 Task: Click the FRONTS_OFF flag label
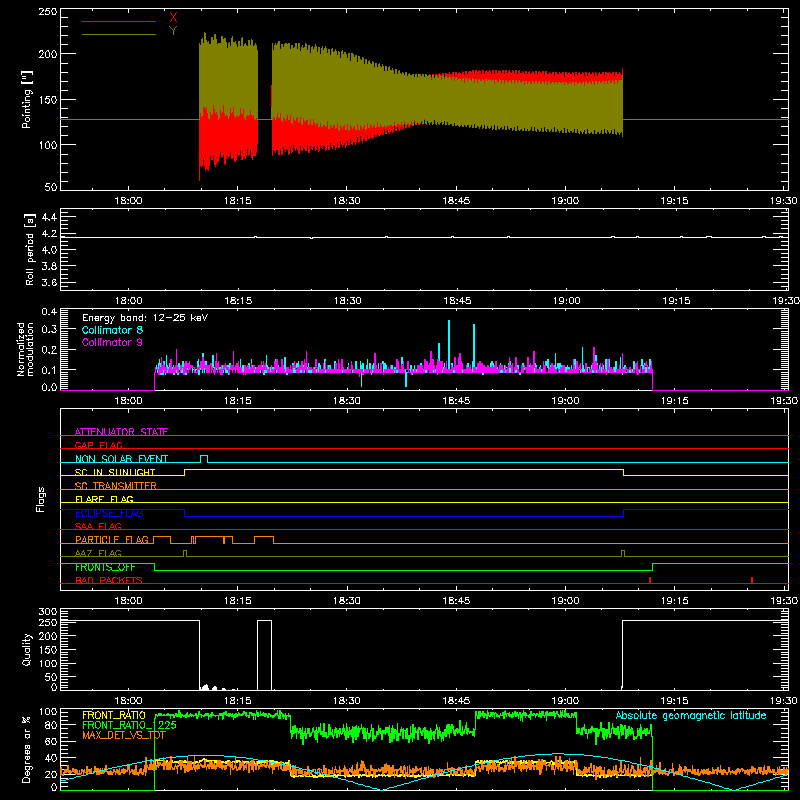pos(105,567)
